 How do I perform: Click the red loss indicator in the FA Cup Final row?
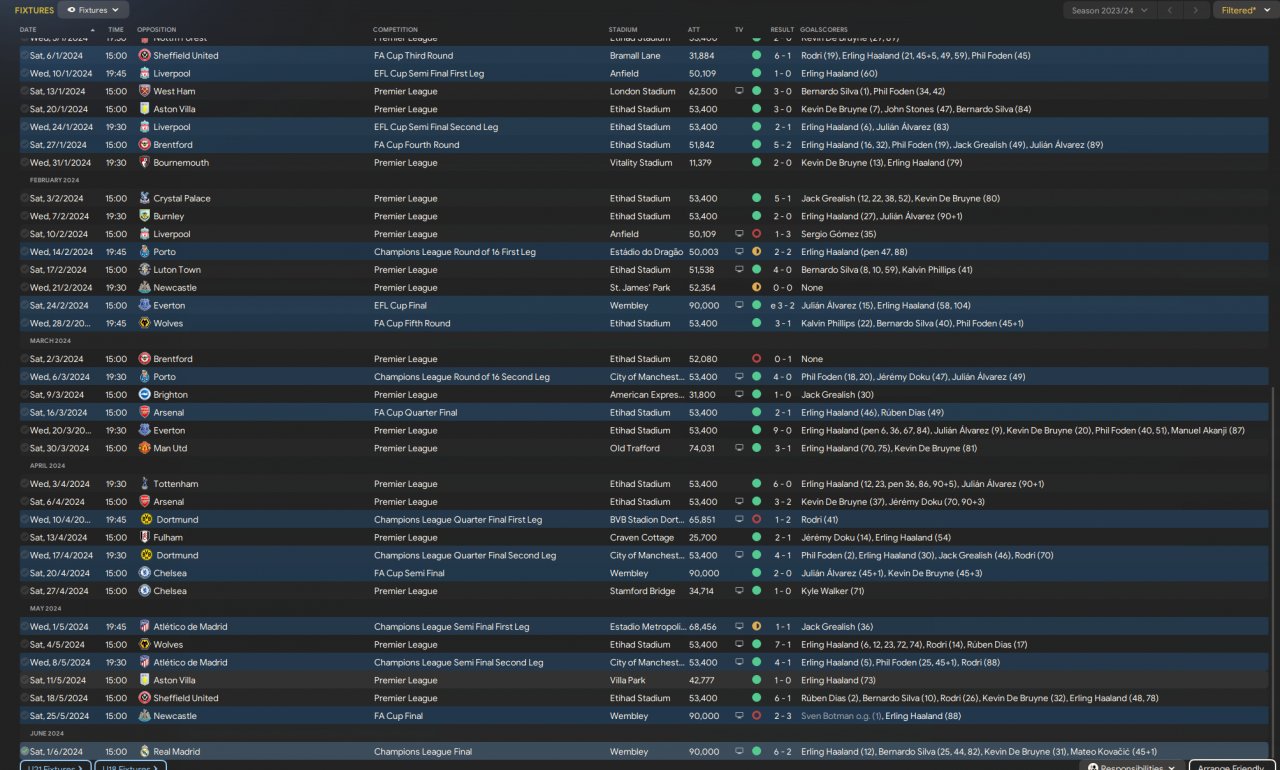point(756,716)
